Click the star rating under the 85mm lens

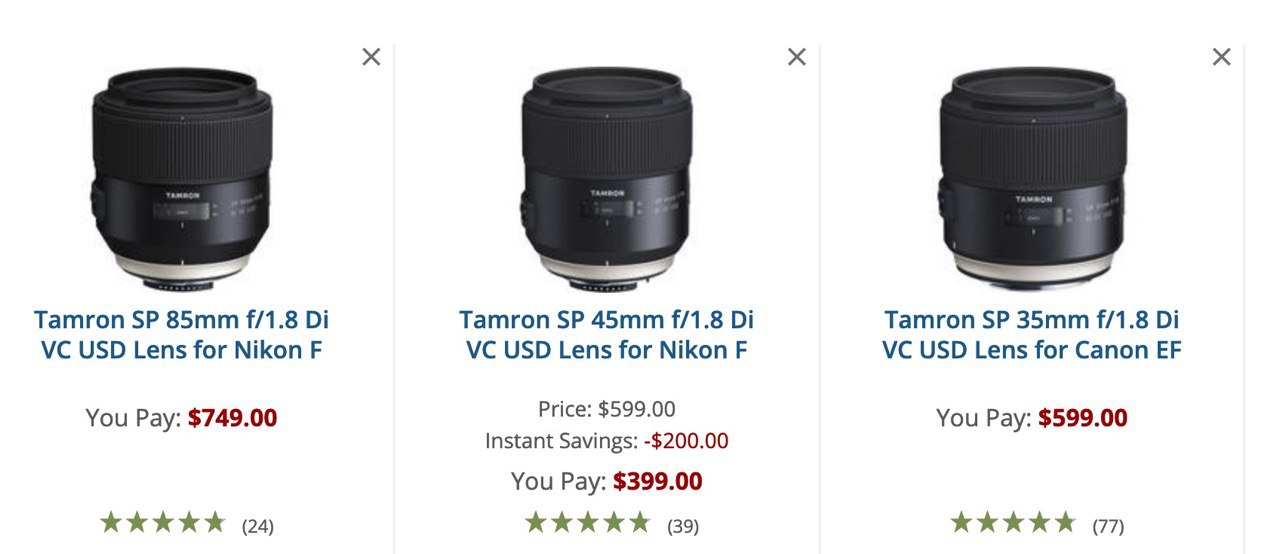163,522
